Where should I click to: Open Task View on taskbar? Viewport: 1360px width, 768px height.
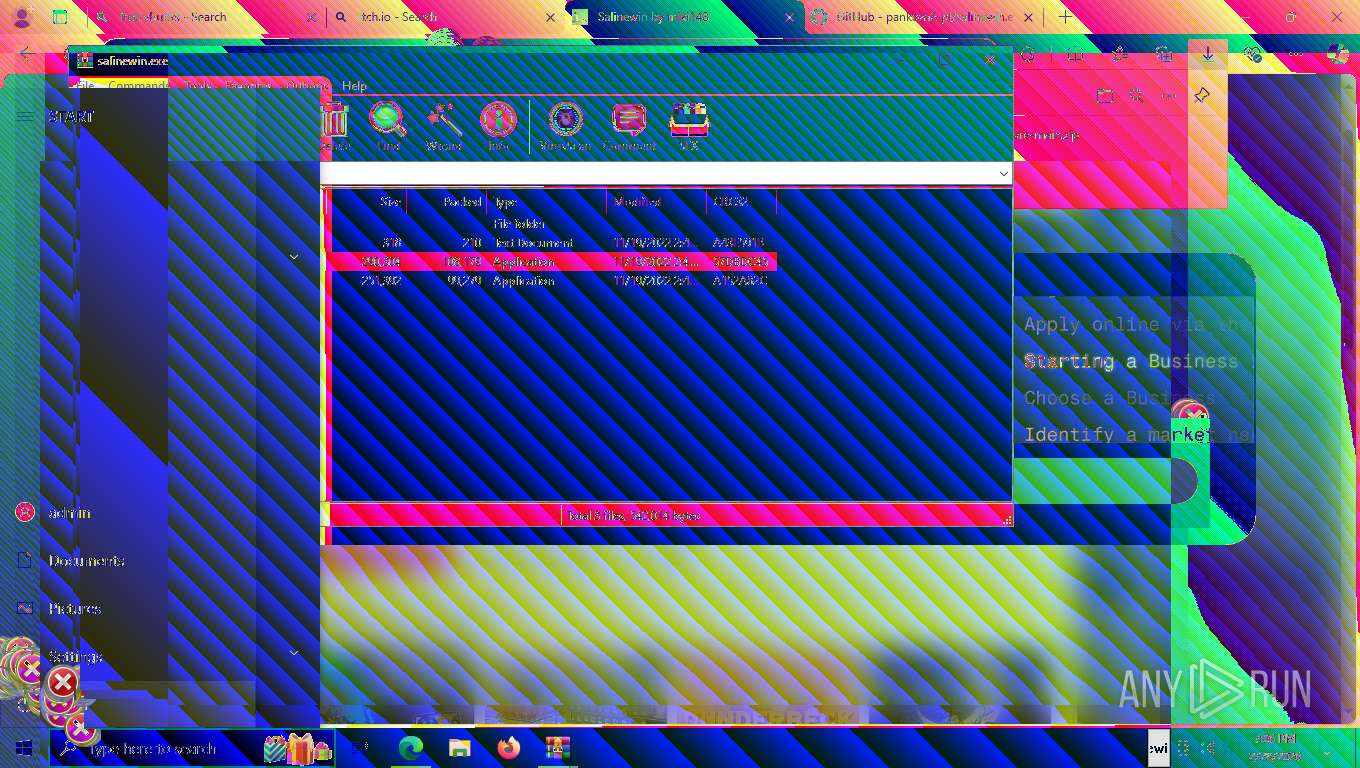coord(361,748)
